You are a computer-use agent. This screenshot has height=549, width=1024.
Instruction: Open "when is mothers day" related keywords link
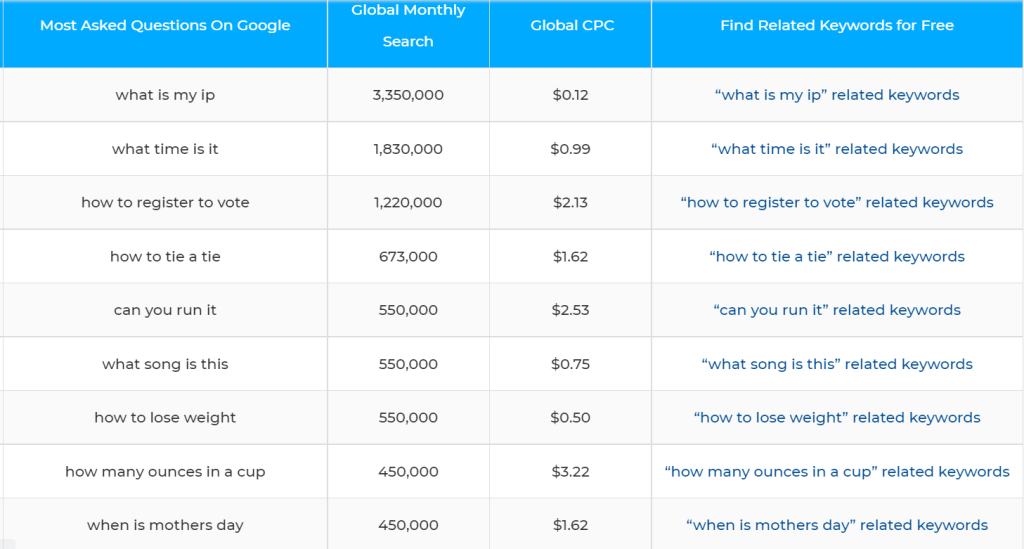(837, 525)
